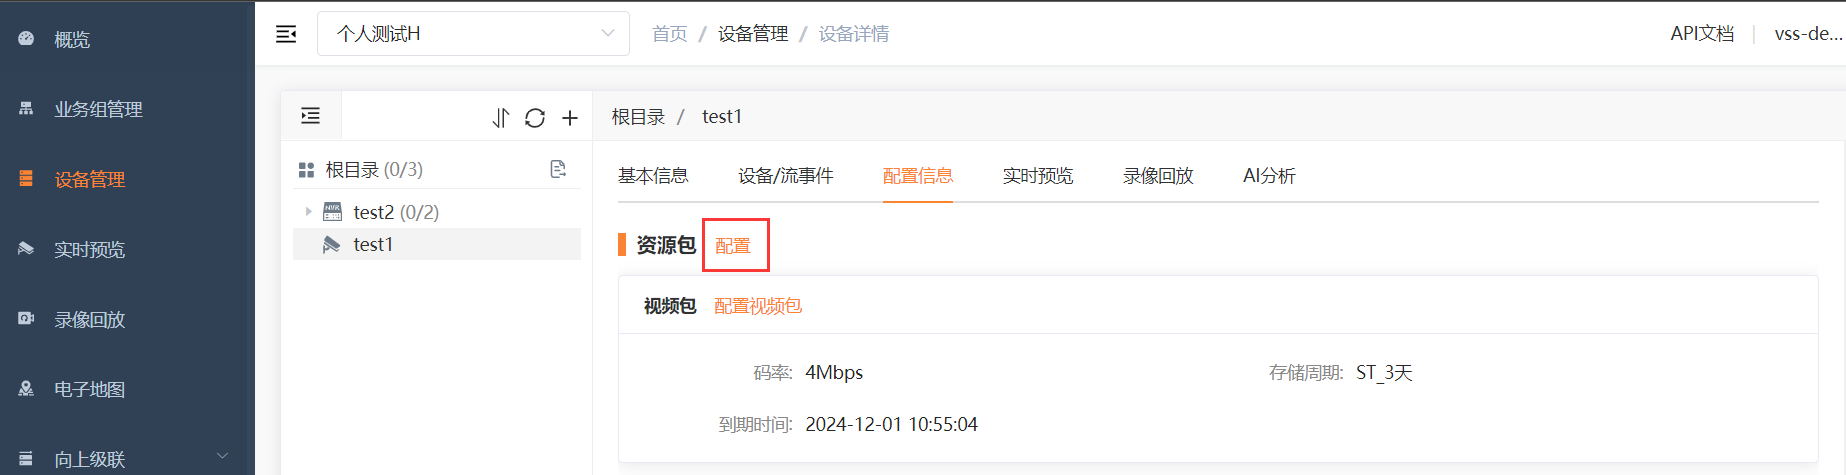Switch to the AI分析 tab
Viewport: 1846px width, 475px height.
pyautogui.click(x=1269, y=176)
